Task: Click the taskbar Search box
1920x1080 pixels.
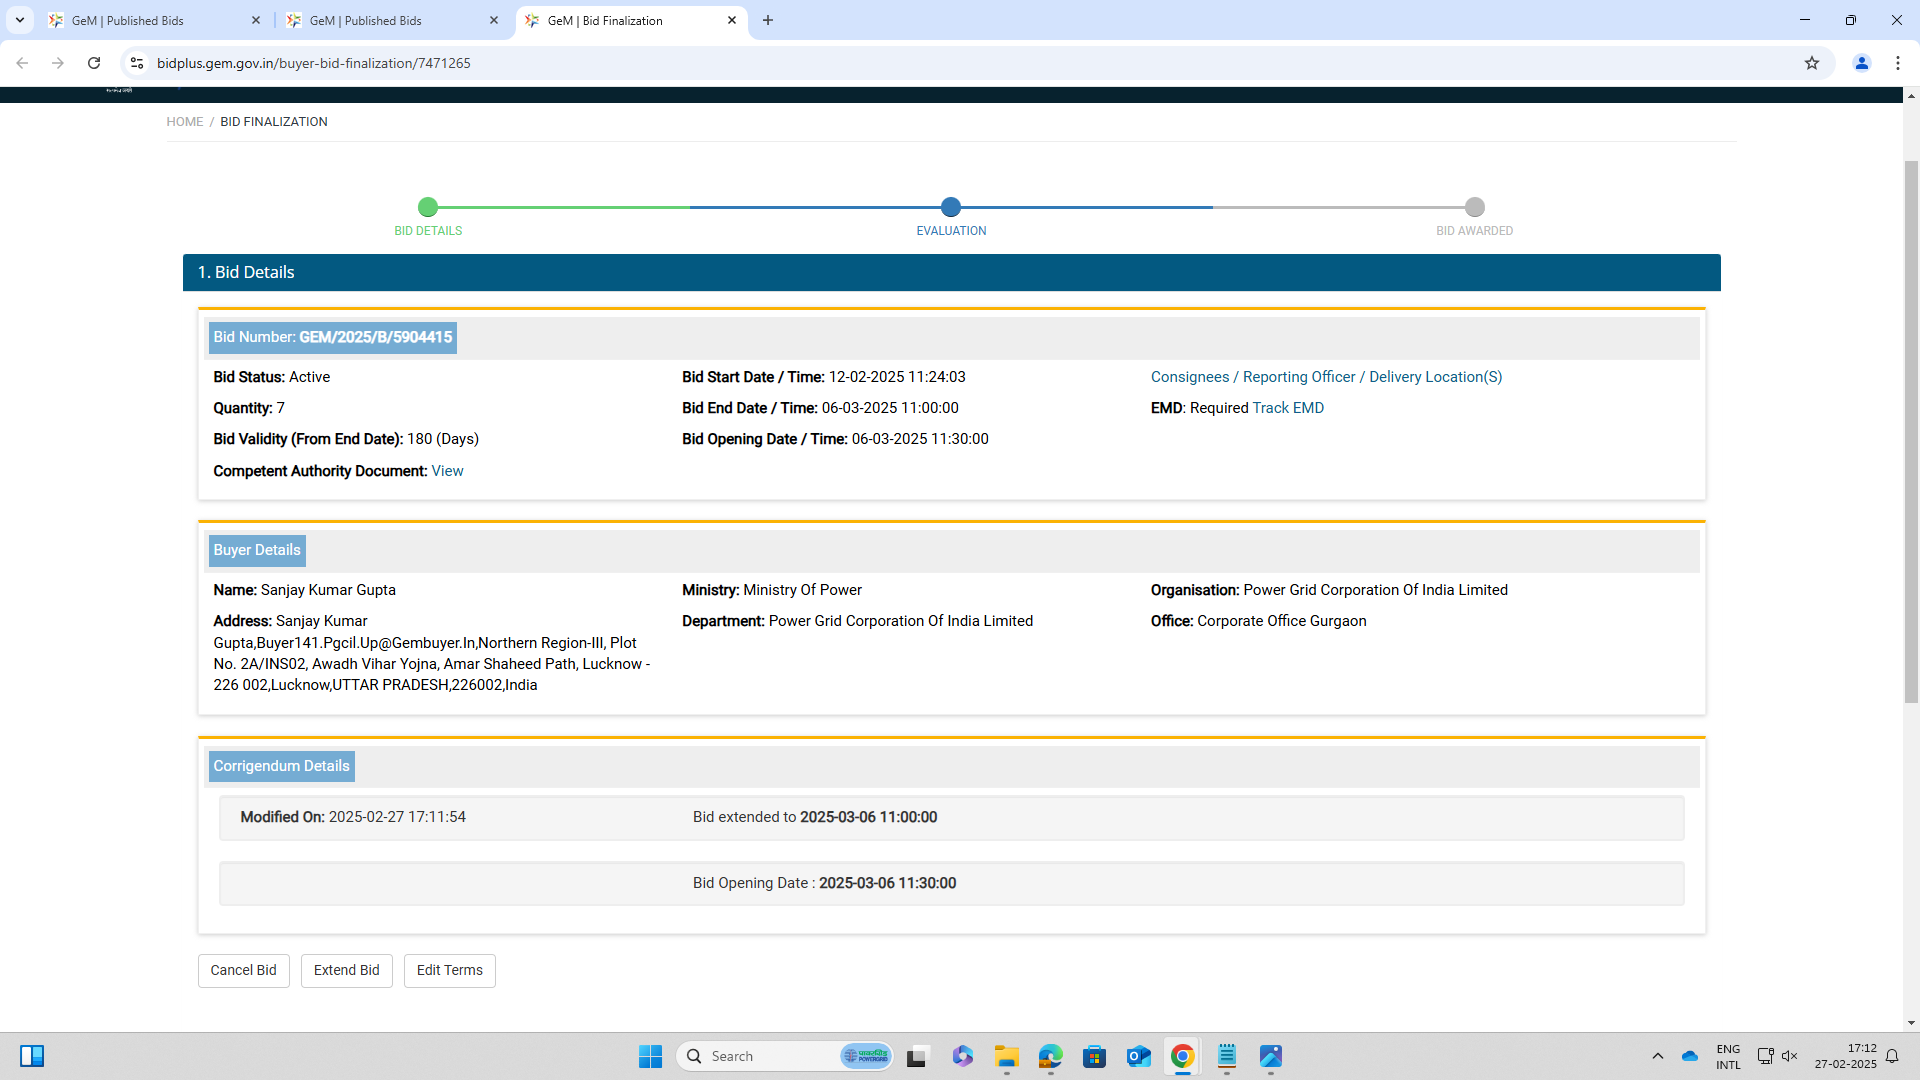Action: pos(785,1057)
